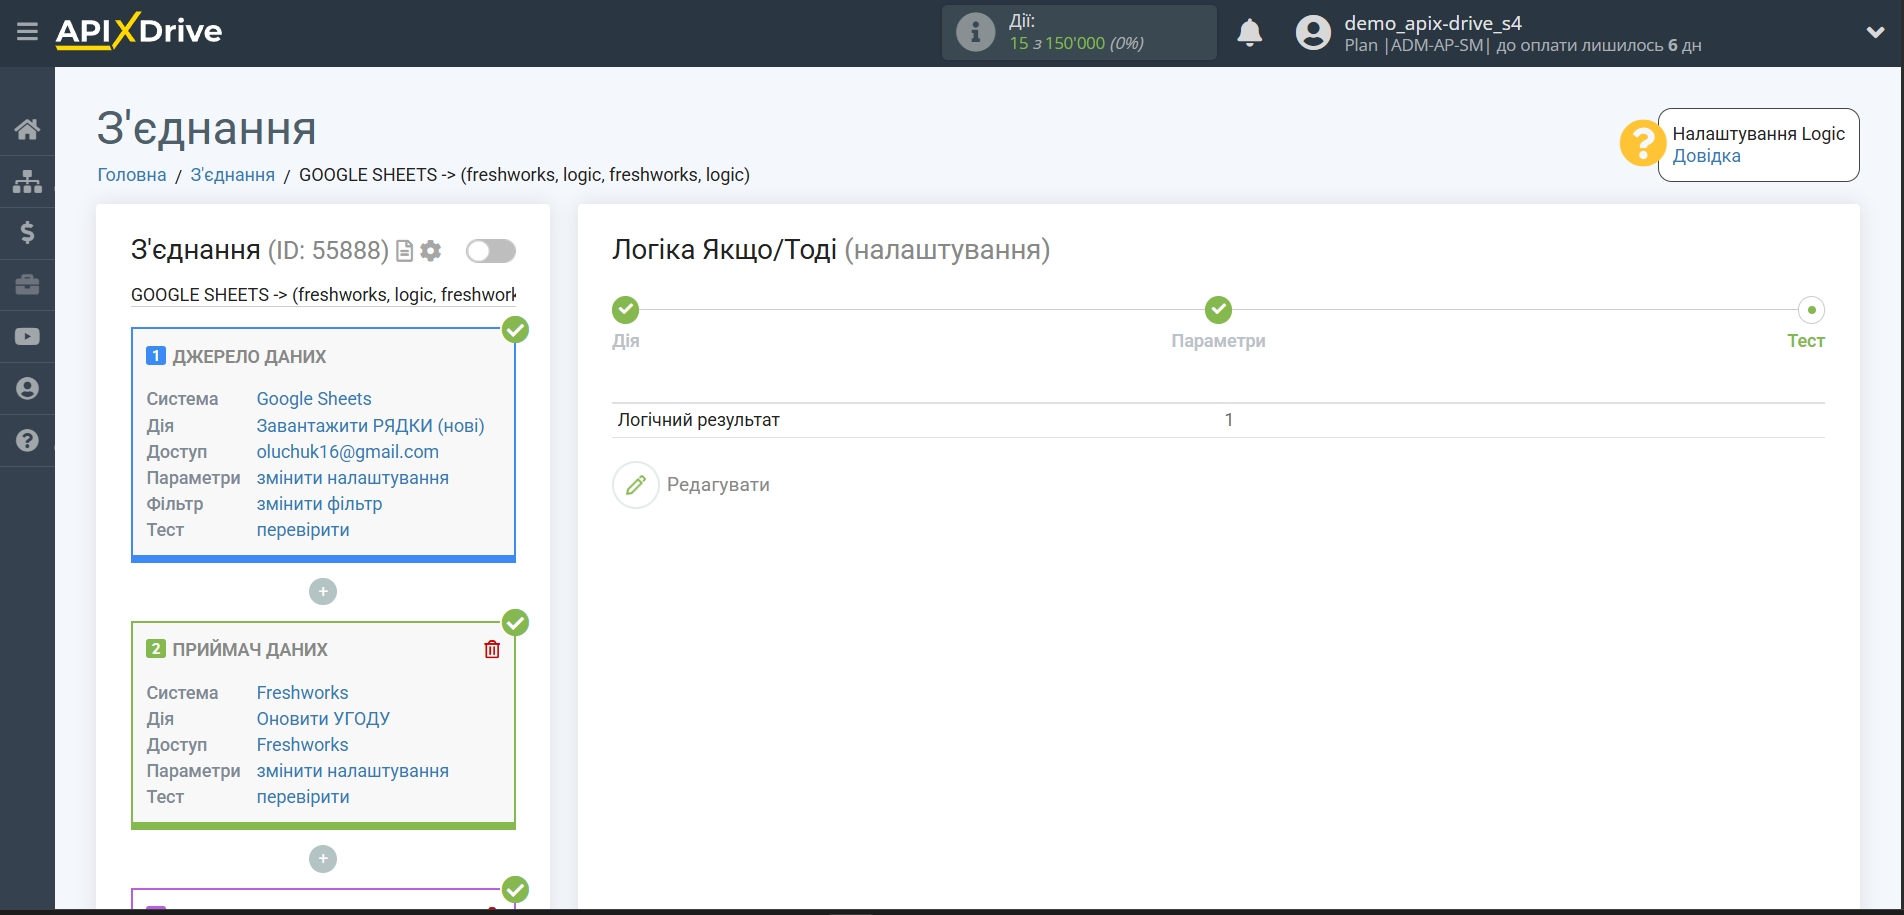The width and height of the screenshot is (1904, 915).
Task: Open the Довідка help link
Action: [x=1706, y=156]
